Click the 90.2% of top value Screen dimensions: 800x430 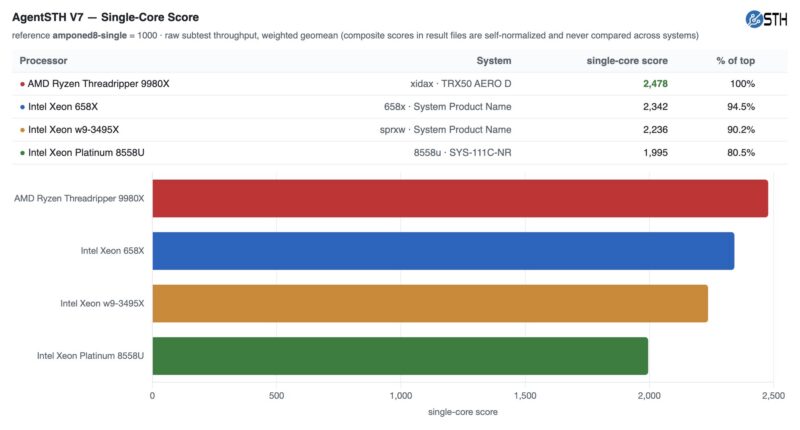pos(741,130)
